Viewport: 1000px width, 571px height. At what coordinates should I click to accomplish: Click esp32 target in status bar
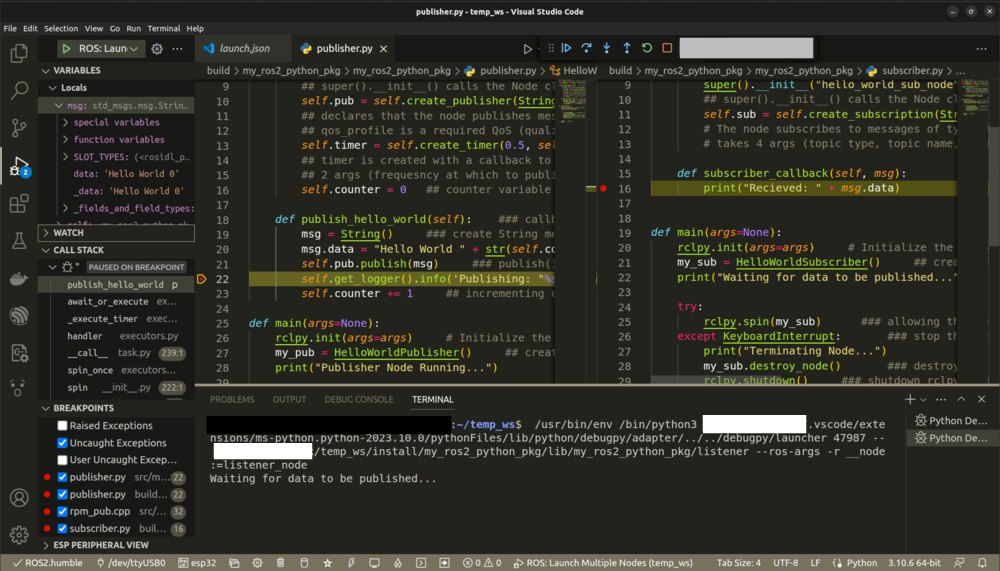click(x=197, y=563)
